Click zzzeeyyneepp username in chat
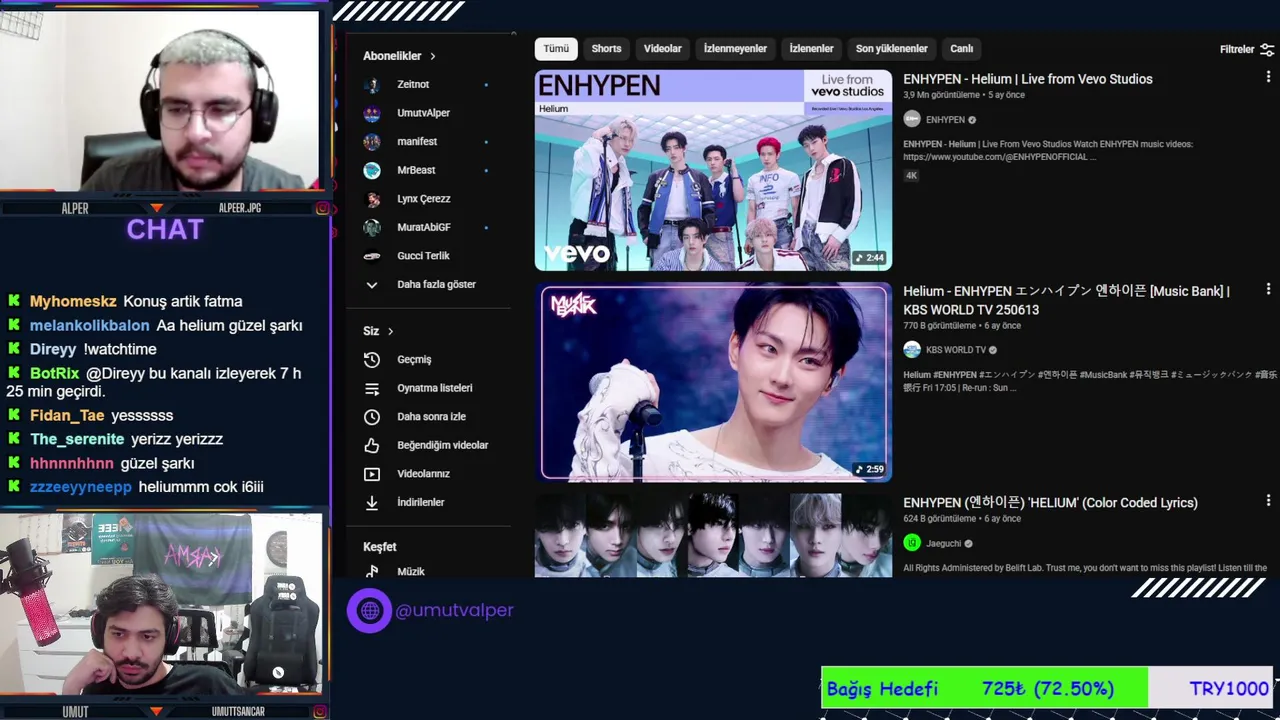The height and width of the screenshot is (720, 1280). coord(81,487)
